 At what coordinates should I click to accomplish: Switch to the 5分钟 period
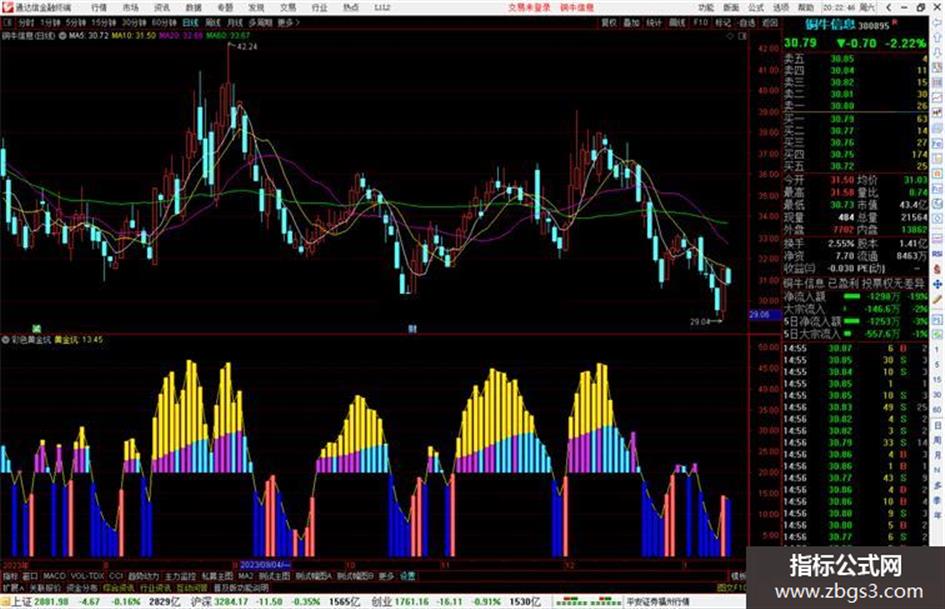click(76, 22)
